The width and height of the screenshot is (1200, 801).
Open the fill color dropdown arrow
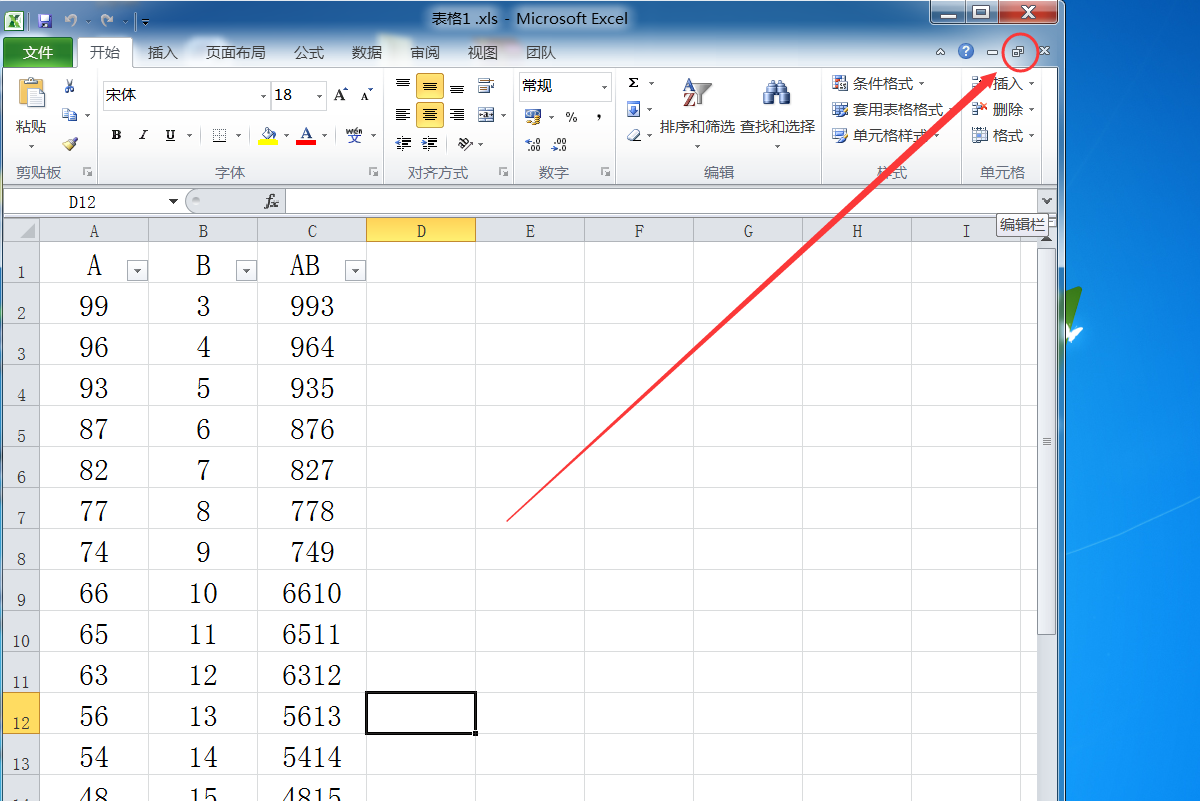[286, 136]
